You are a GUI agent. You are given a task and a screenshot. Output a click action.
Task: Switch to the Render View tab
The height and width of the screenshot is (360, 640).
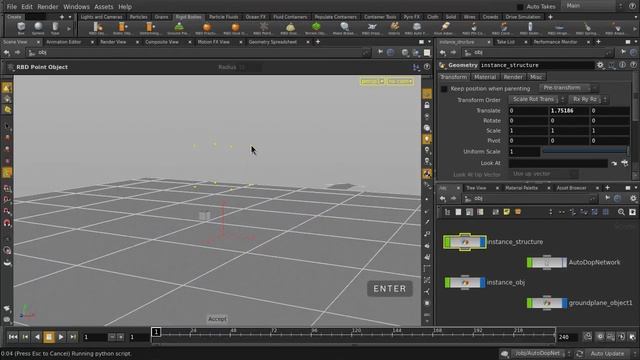pyautogui.click(x=113, y=42)
